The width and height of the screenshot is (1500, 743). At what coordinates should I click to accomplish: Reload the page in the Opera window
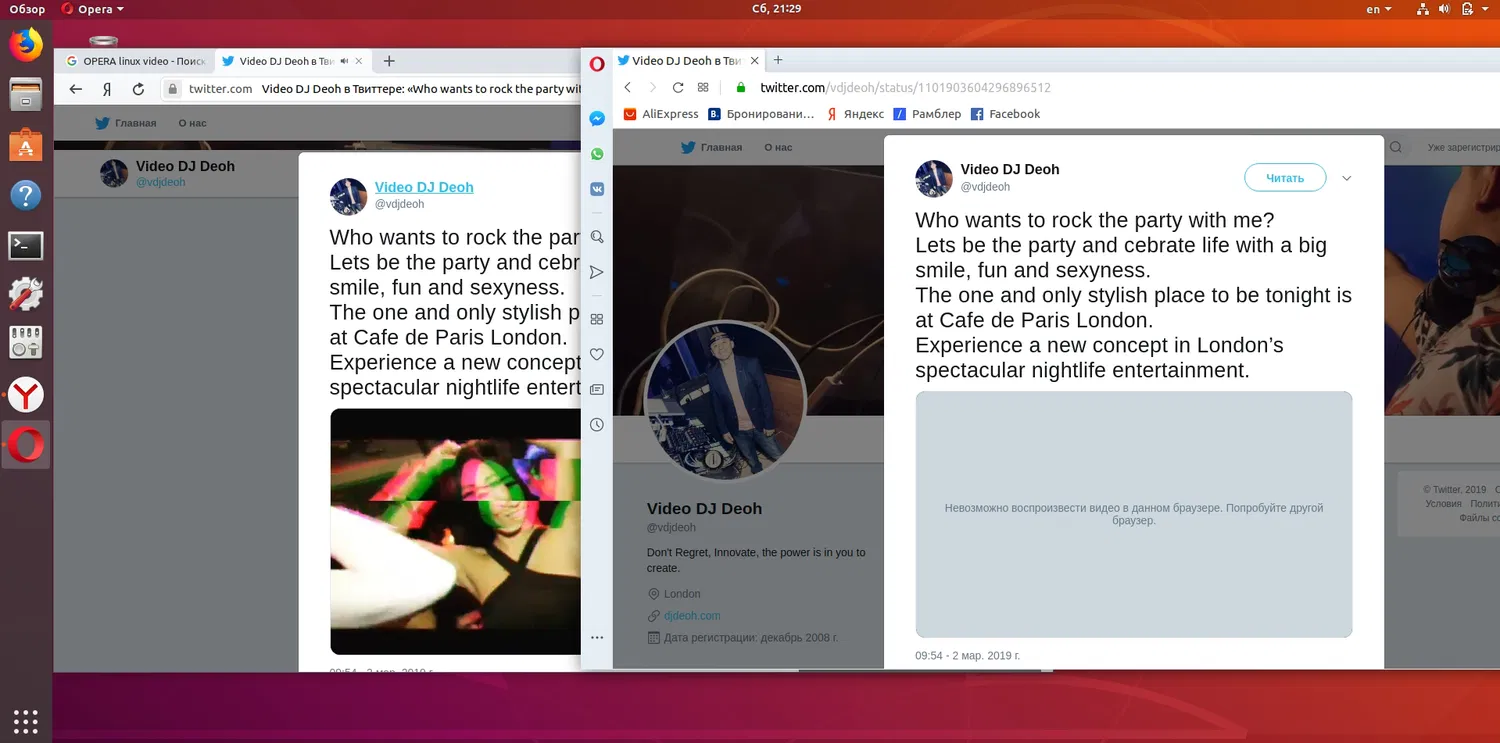(x=678, y=88)
